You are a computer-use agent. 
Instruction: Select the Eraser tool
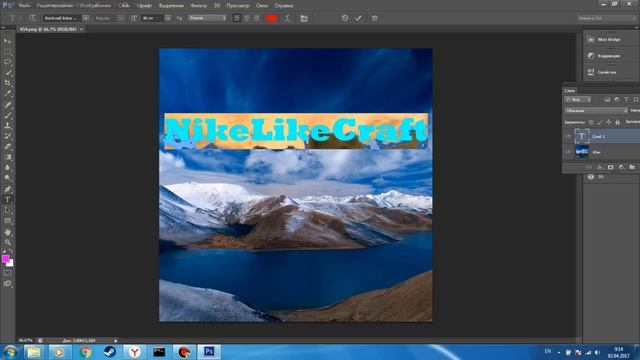click(x=7, y=147)
